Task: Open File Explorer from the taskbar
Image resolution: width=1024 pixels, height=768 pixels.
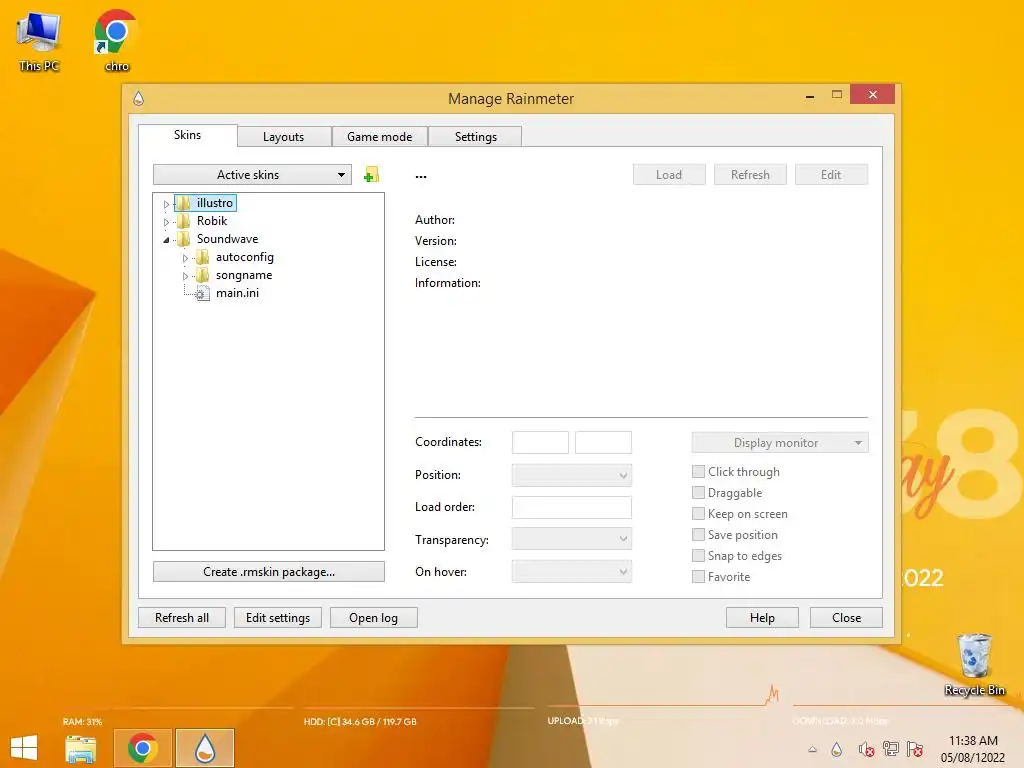Action: click(81, 748)
